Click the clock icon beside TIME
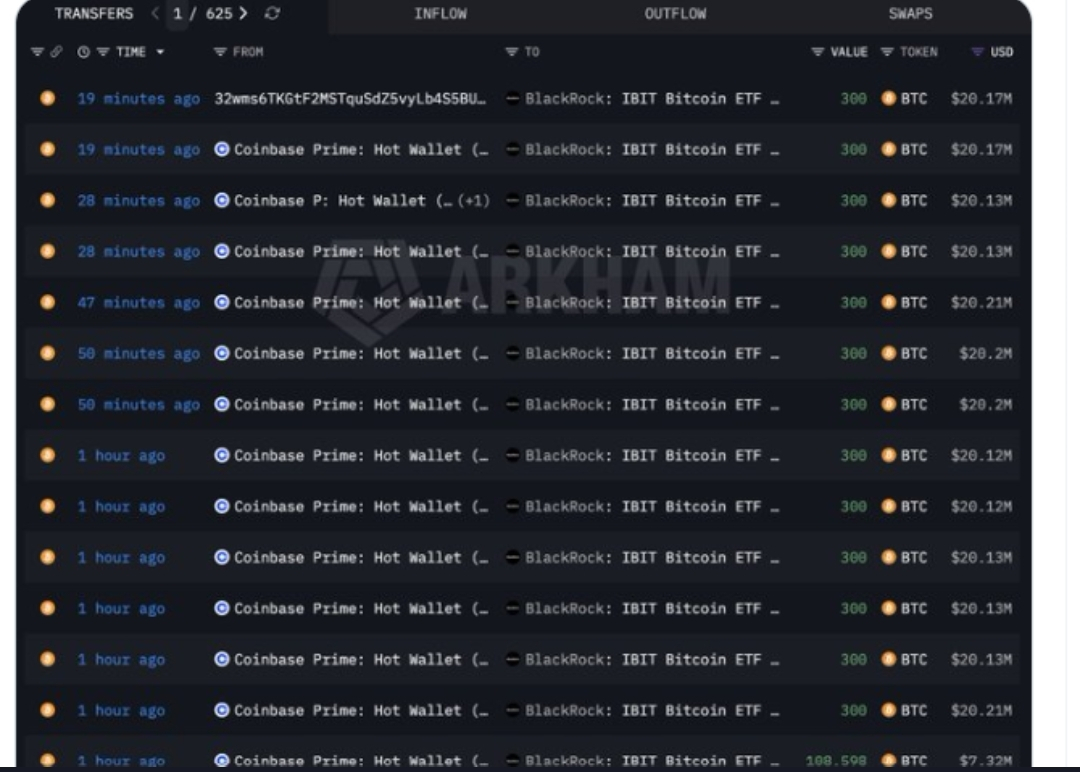Viewport: 1080px width, 772px height. click(83, 52)
